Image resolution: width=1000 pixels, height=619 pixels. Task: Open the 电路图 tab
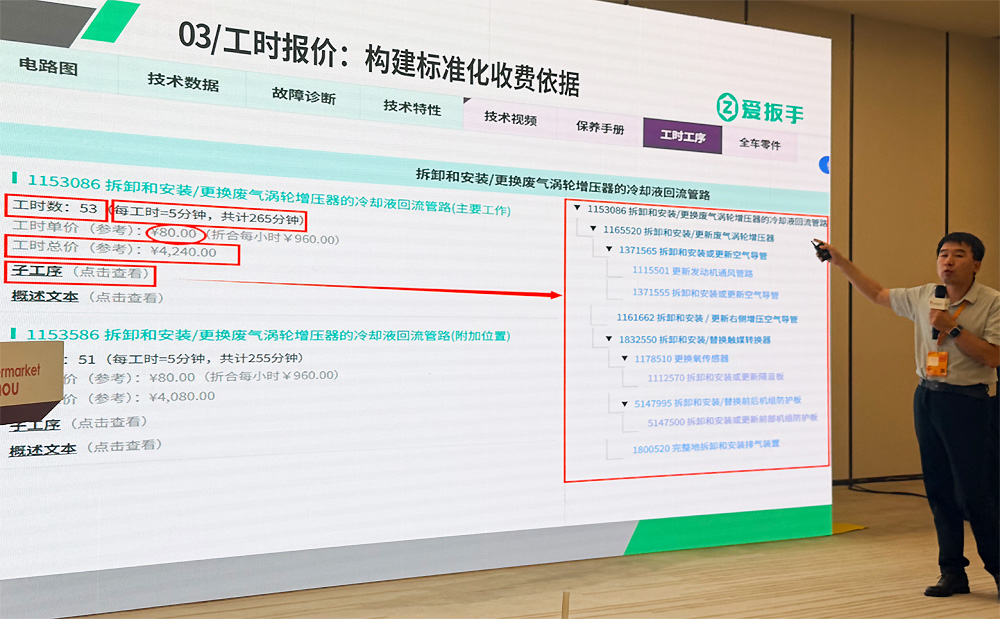(x=48, y=66)
